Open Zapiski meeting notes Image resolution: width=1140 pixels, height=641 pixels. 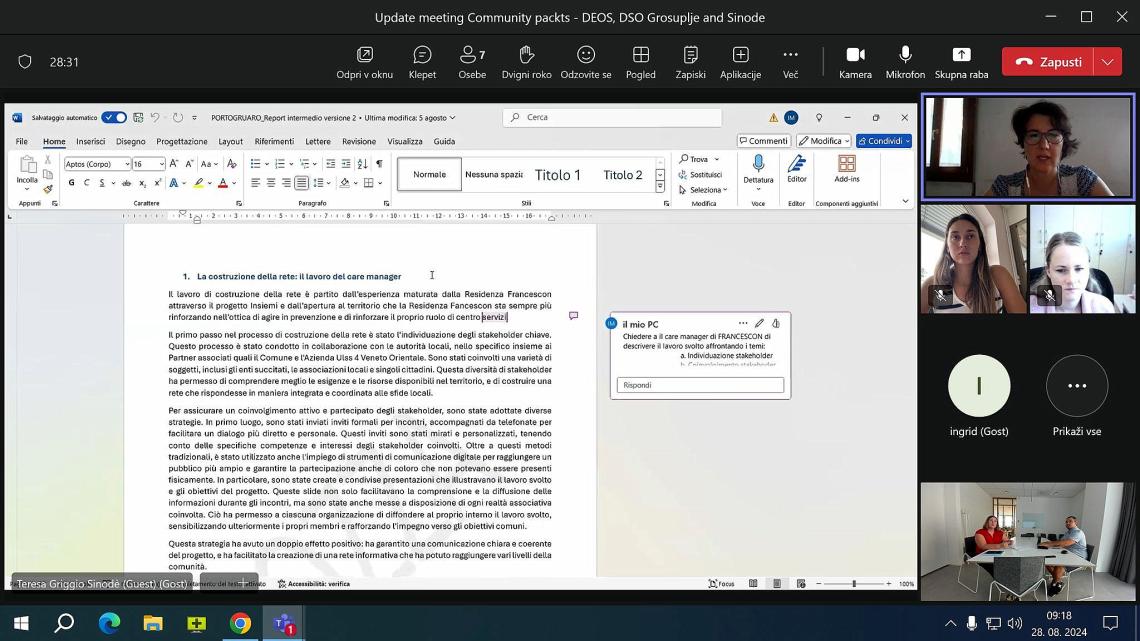[691, 62]
